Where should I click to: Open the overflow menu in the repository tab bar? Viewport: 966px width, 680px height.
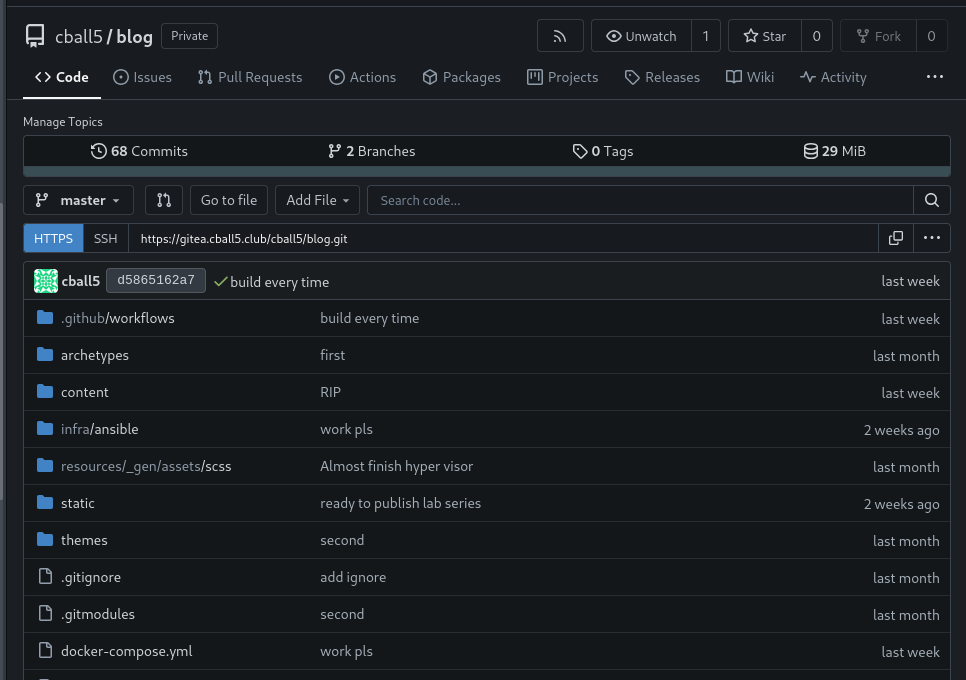(935, 77)
